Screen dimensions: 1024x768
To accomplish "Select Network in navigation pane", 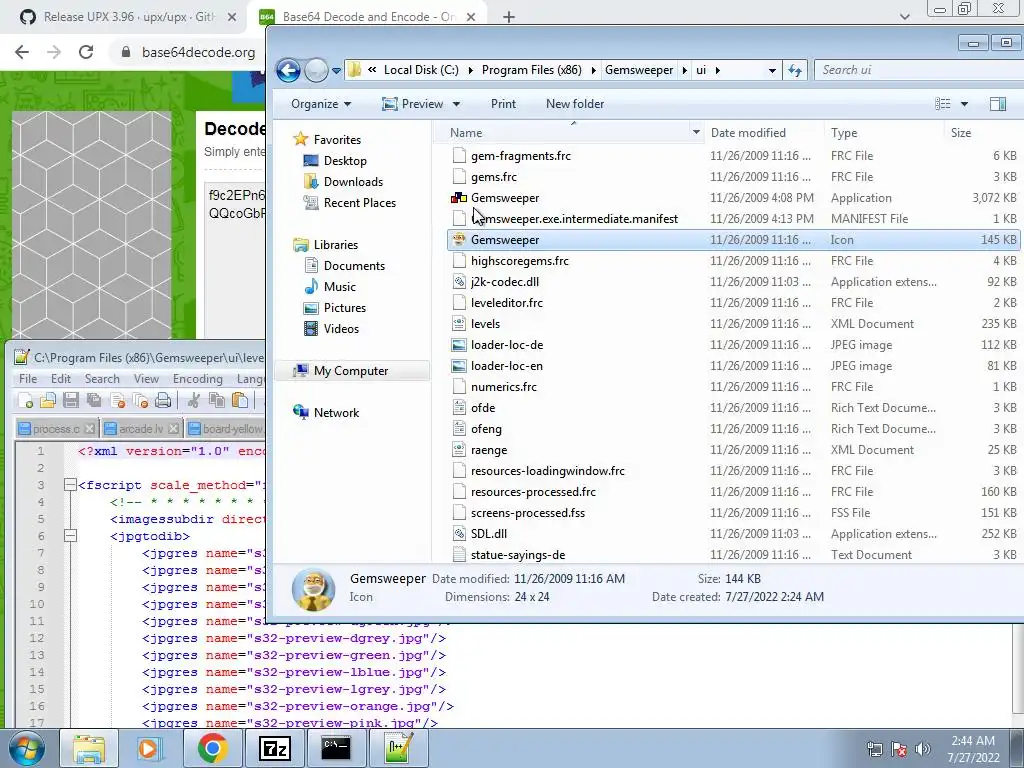I will click(x=336, y=413).
